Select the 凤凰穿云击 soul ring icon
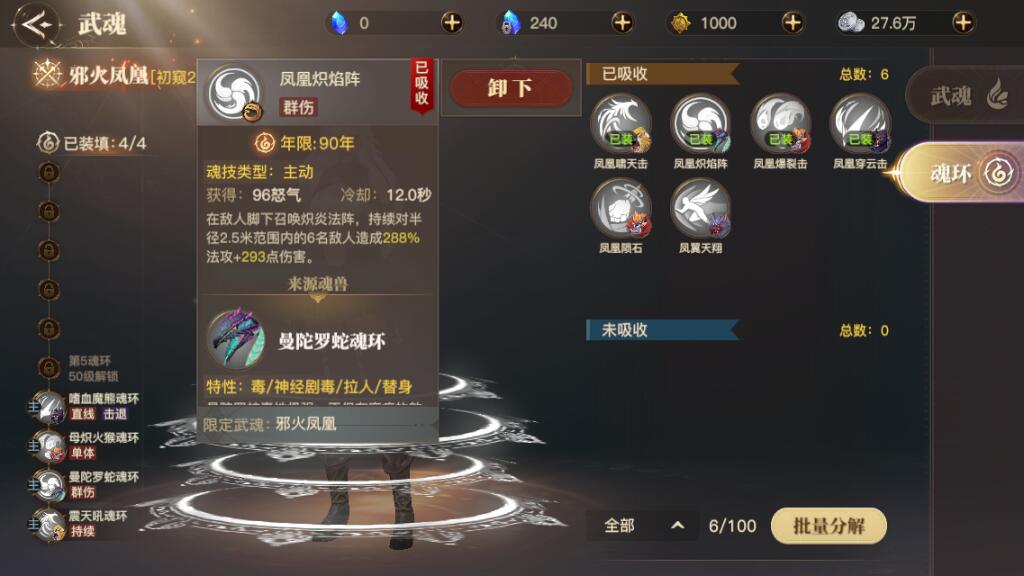 point(860,123)
